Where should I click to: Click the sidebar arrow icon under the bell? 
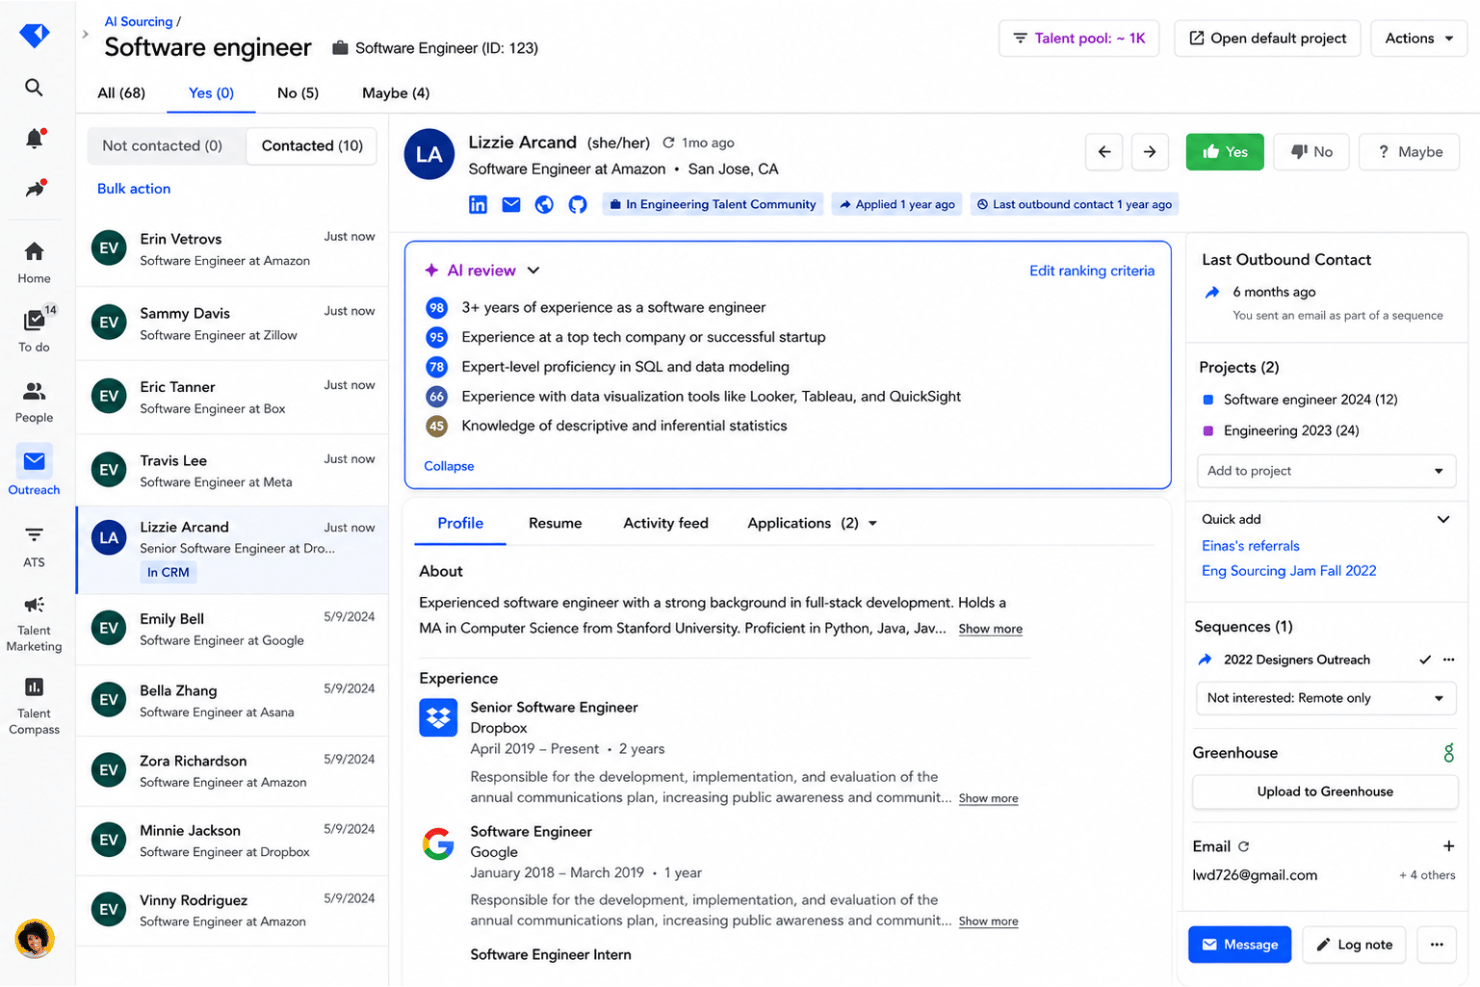pyautogui.click(x=35, y=188)
